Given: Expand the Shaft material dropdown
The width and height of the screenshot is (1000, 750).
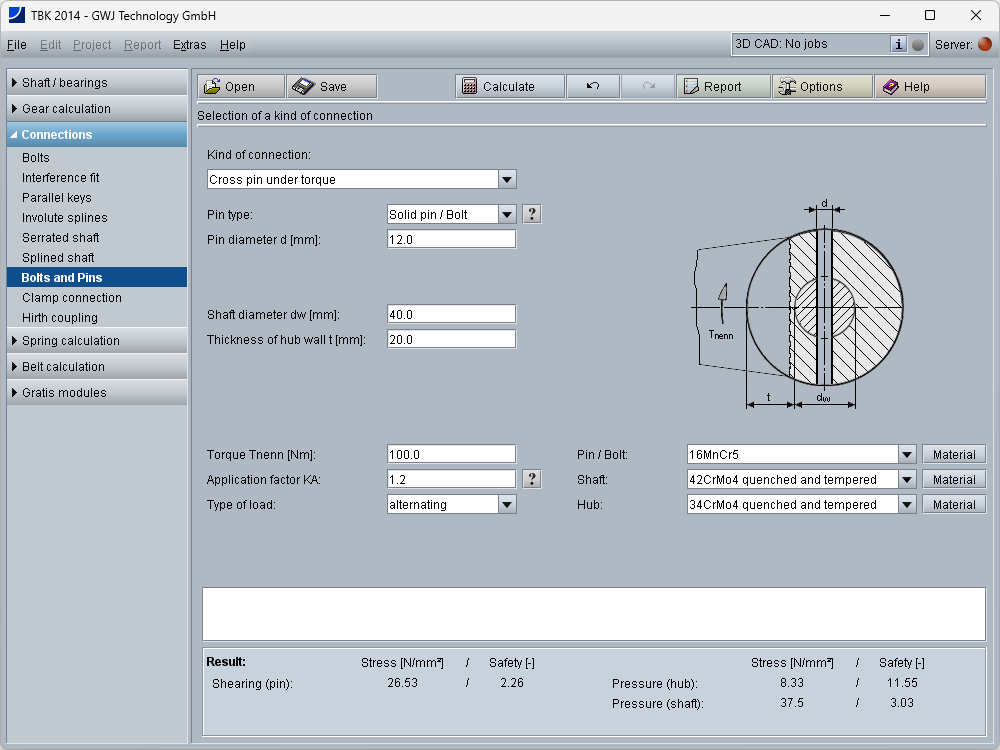Looking at the screenshot, I should click(906, 480).
